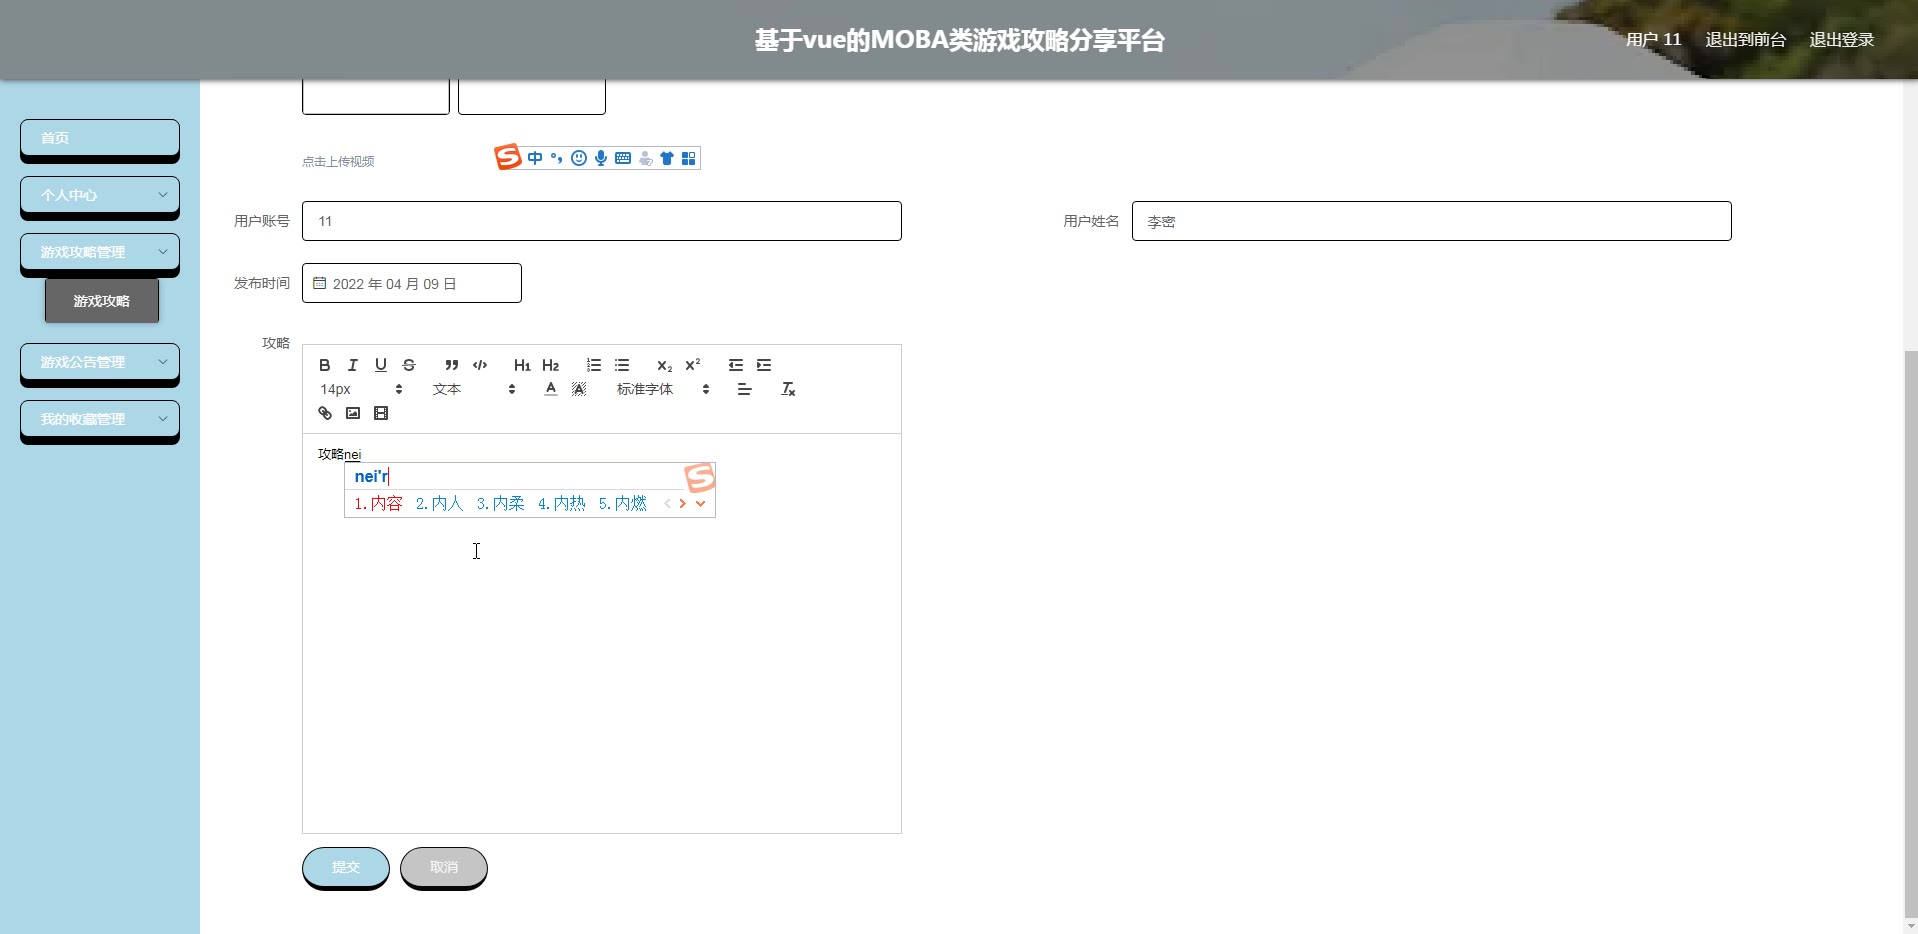
Task: Toggle Sogou punctuation mode
Action: tap(557, 158)
